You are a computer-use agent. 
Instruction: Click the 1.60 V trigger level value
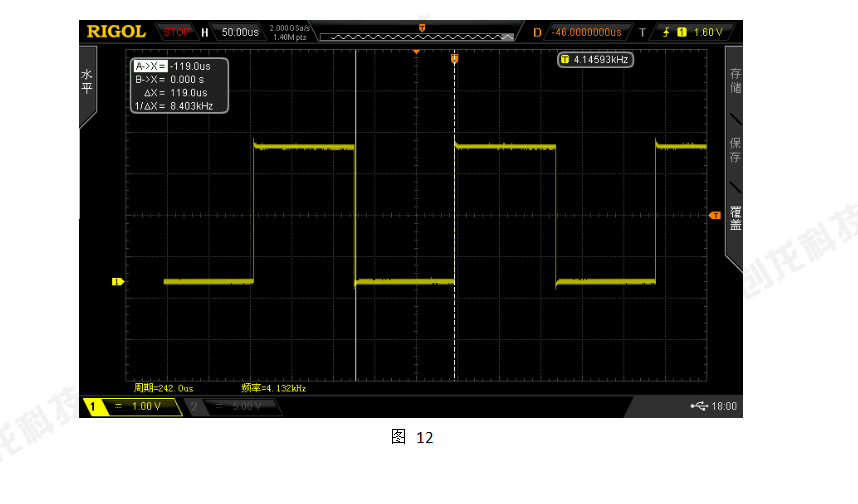tap(708, 32)
